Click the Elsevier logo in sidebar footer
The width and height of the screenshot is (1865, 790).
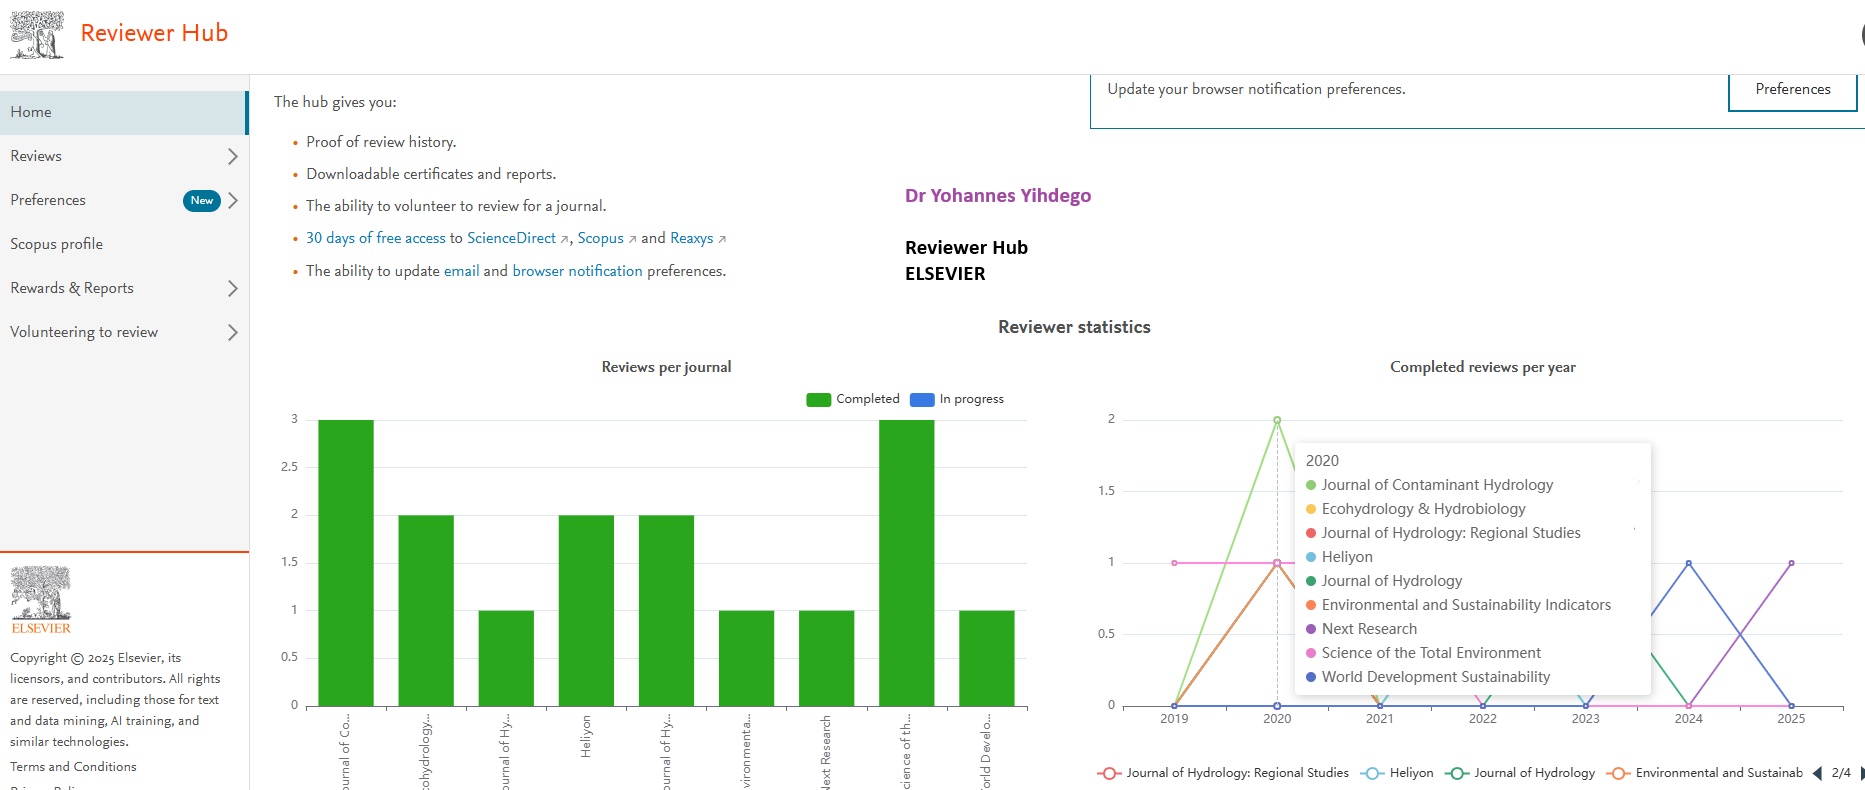click(x=41, y=599)
